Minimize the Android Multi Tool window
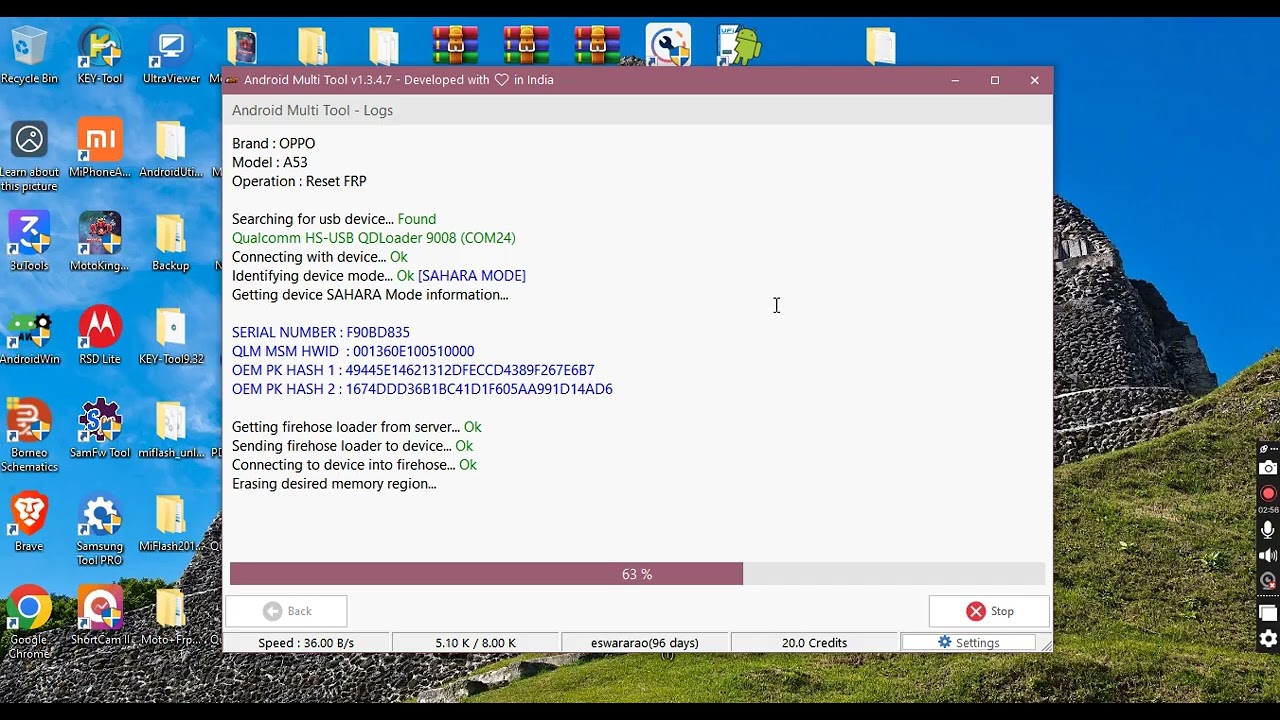This screenshot has width=1280, height=720. tap(955, 80)
